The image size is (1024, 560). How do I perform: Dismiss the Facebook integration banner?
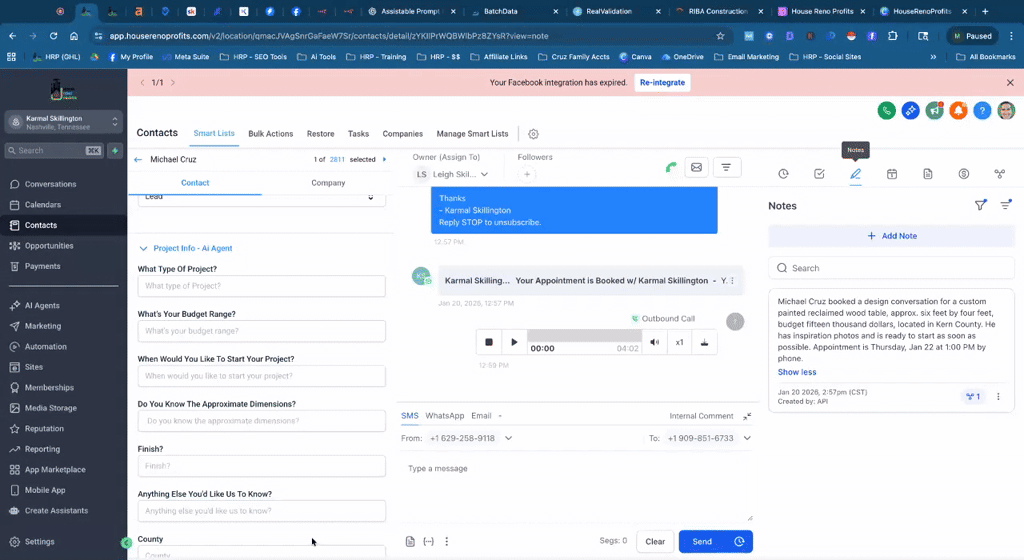pyautogui.click(x=1010, y=82)
